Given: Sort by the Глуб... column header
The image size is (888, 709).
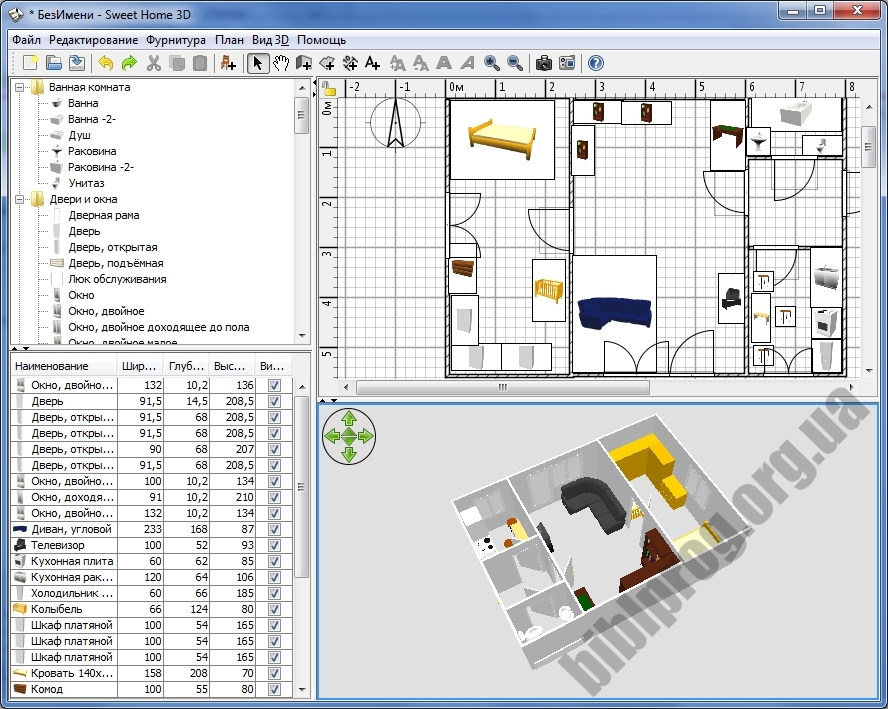Looking at the screenshot, I should pyautogui.click(x=186, y=366).
